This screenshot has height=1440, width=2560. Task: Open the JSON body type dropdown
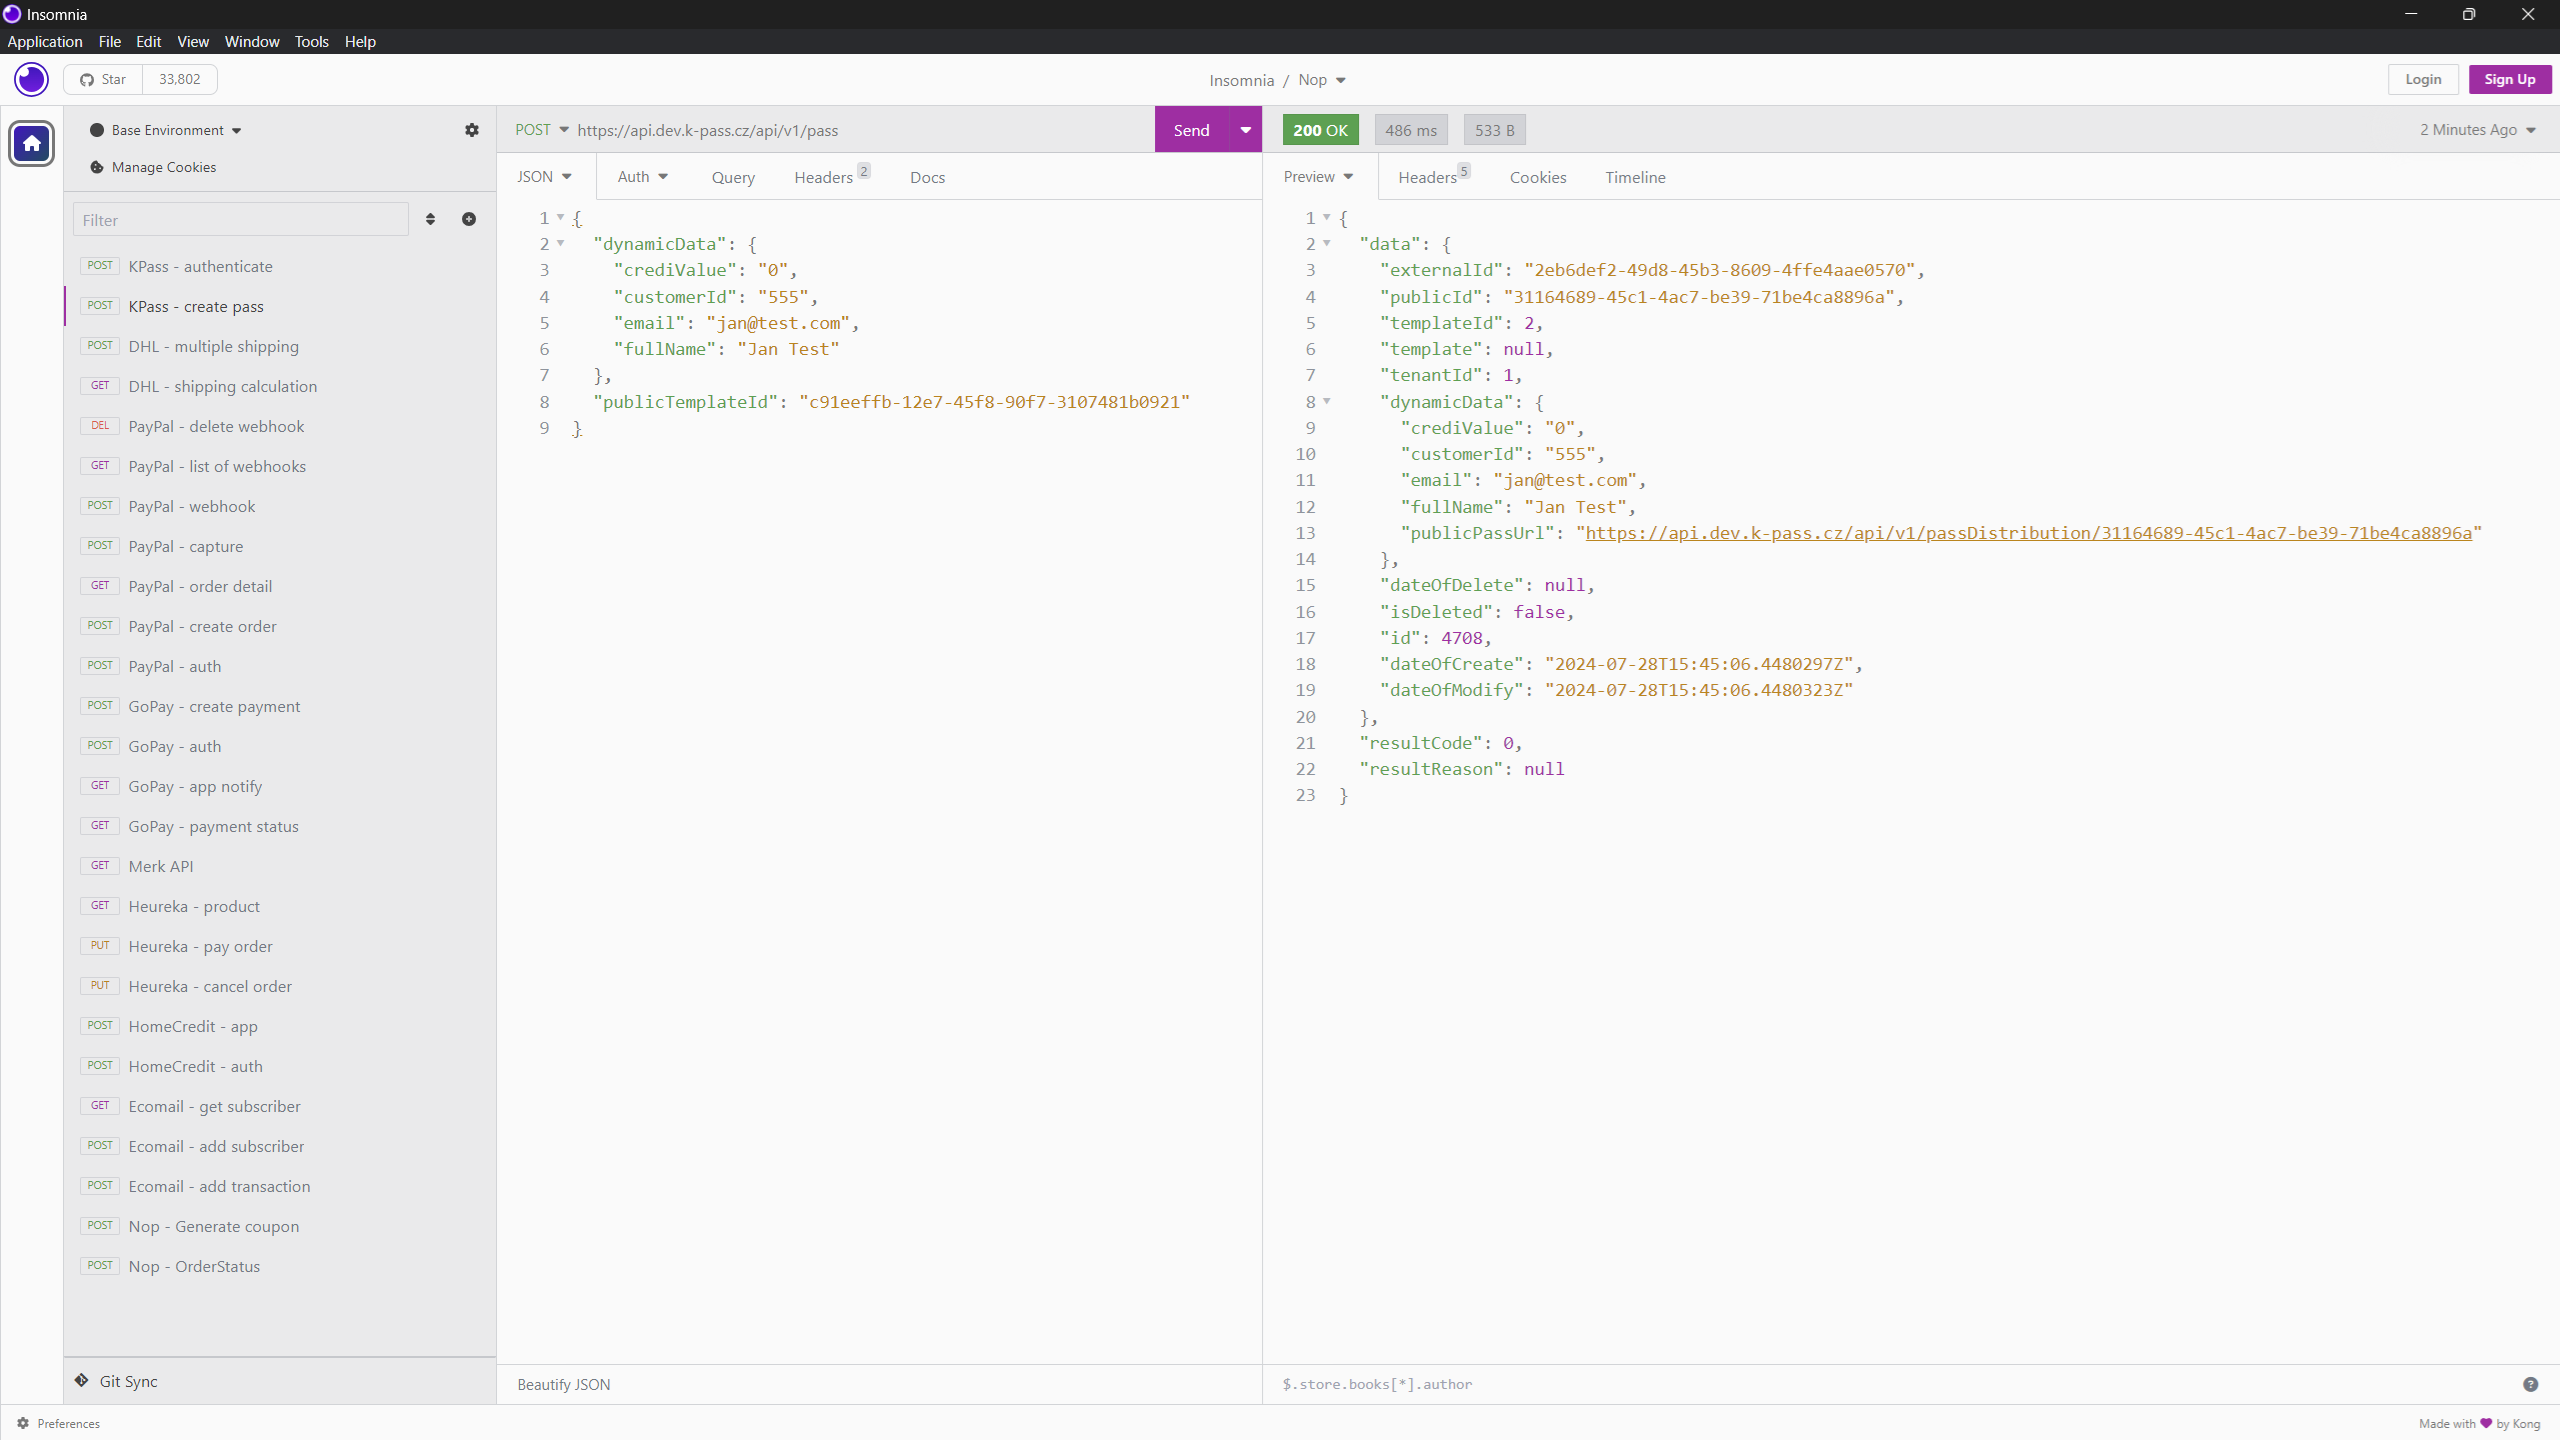[544, 176]
